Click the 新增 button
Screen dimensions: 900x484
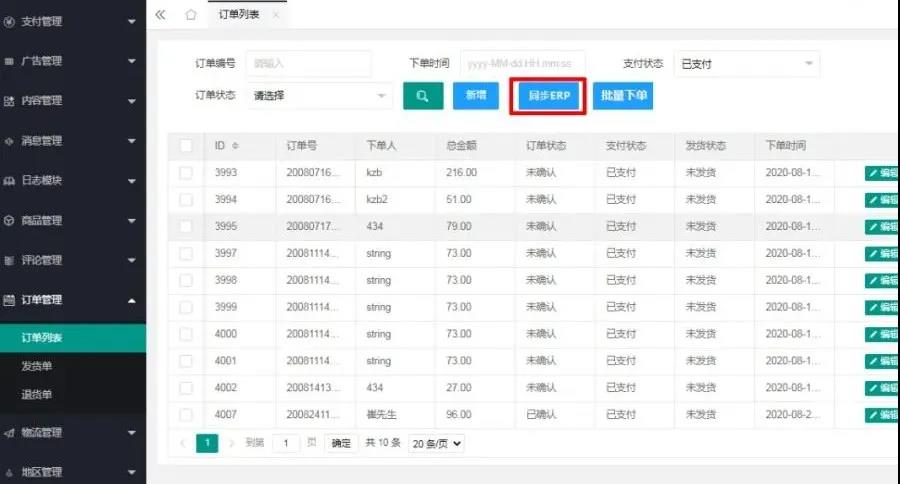(x=476, y=96)
